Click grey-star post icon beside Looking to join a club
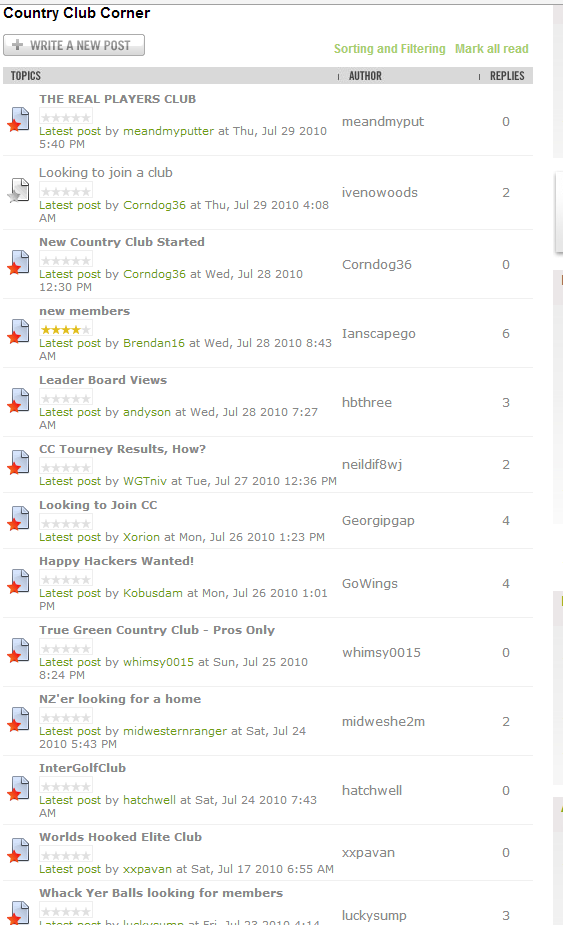 coord(18,191)
